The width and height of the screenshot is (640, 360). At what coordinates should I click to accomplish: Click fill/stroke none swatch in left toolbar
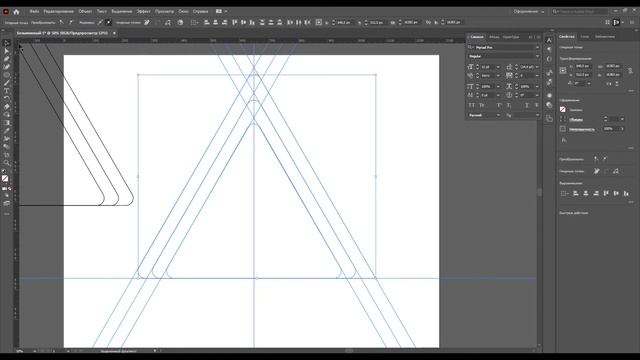click(5, 178)
